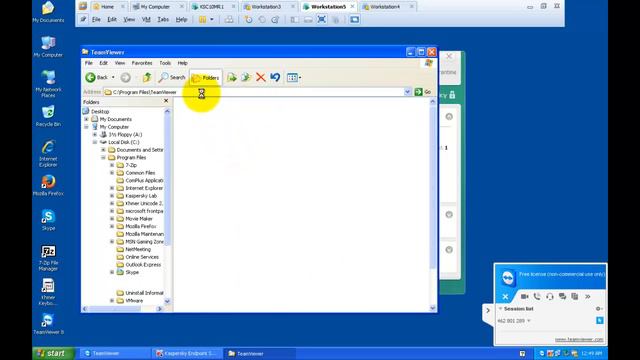The height and width of the screenshot is (360, 640).
Task: Open the 7-Zip File Manager desktop icon
Action: (x=48, y=258)
